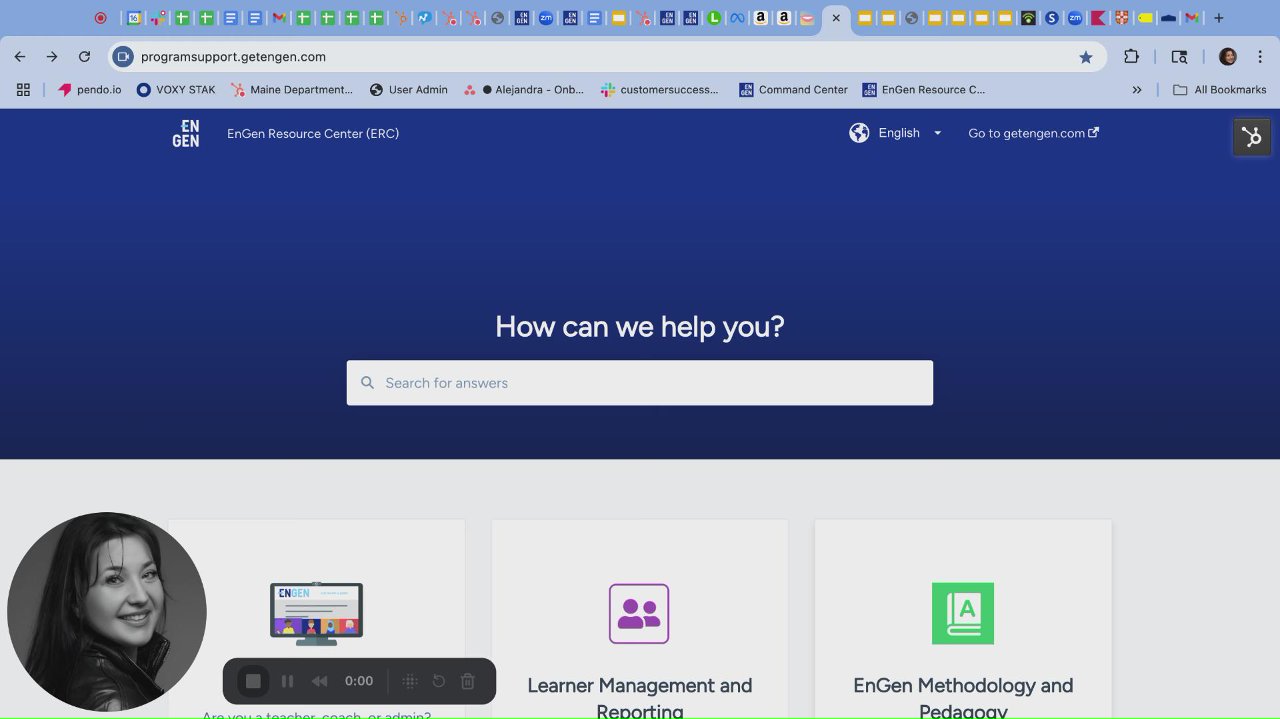Go forward in browser history
The width and height of the screenshot is (1280, 719).
click(x=52, y=57)
